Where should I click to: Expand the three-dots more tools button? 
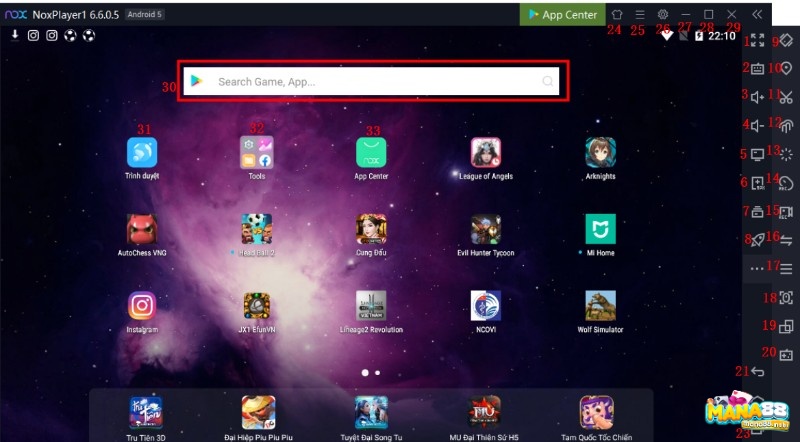(757, 268)
